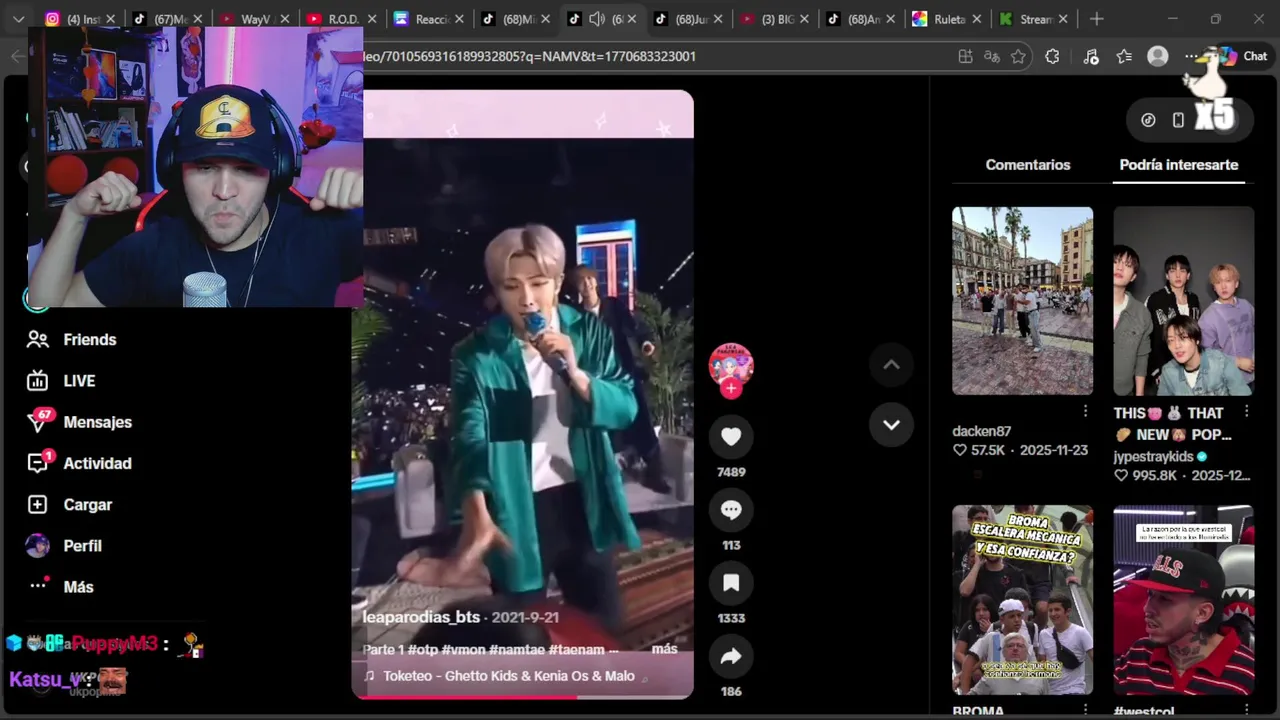This screenshot has height=720, width=1280.
Task: Open LIVE in the sidebar
Action: 79,381
